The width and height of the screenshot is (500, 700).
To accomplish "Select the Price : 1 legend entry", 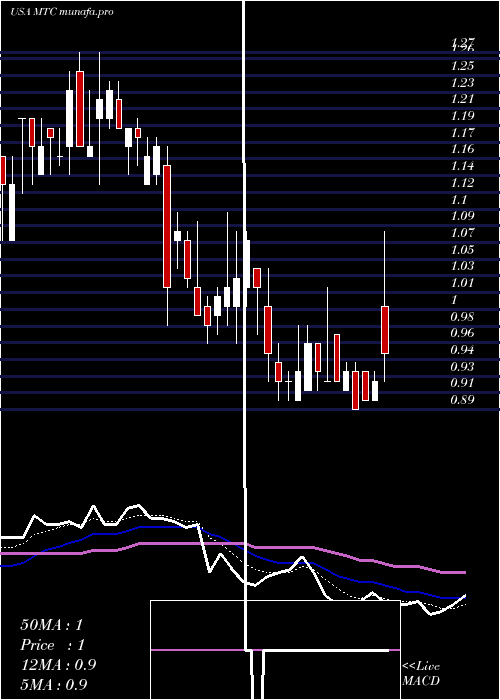I will point(52,645).
